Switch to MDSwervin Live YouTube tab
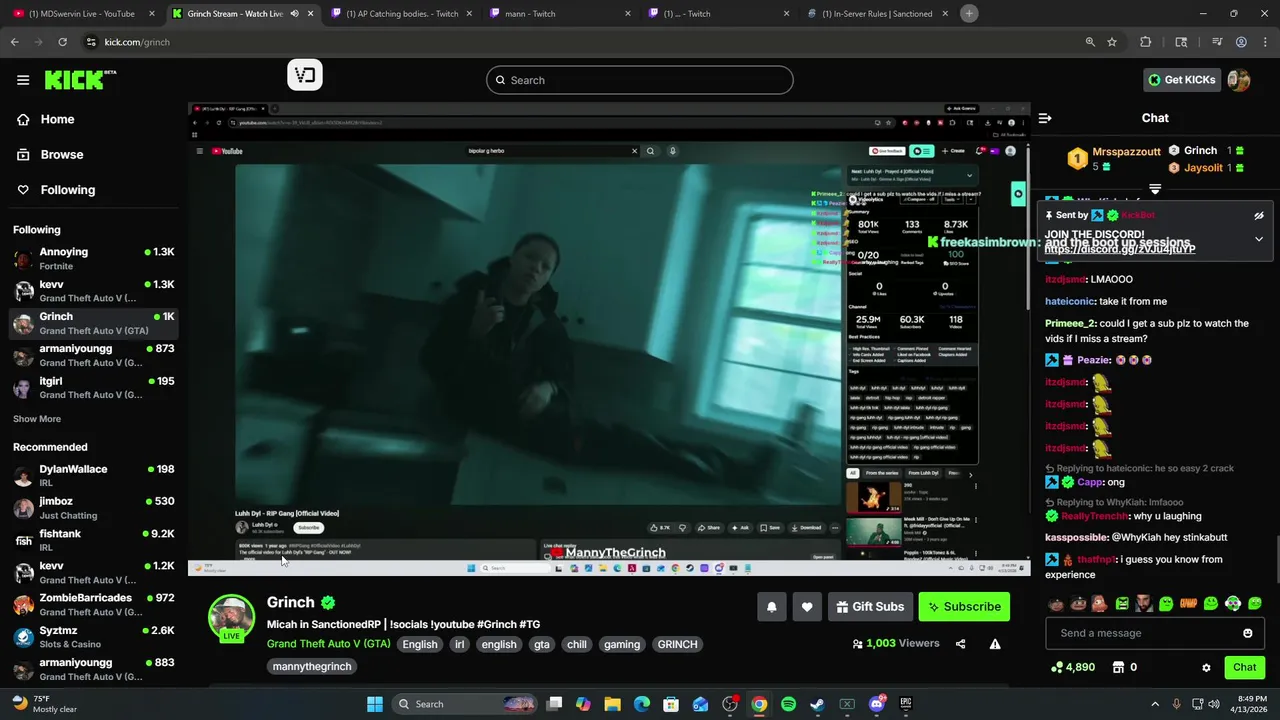This screenshot has height=720, width=1280. tap(82, 14)
